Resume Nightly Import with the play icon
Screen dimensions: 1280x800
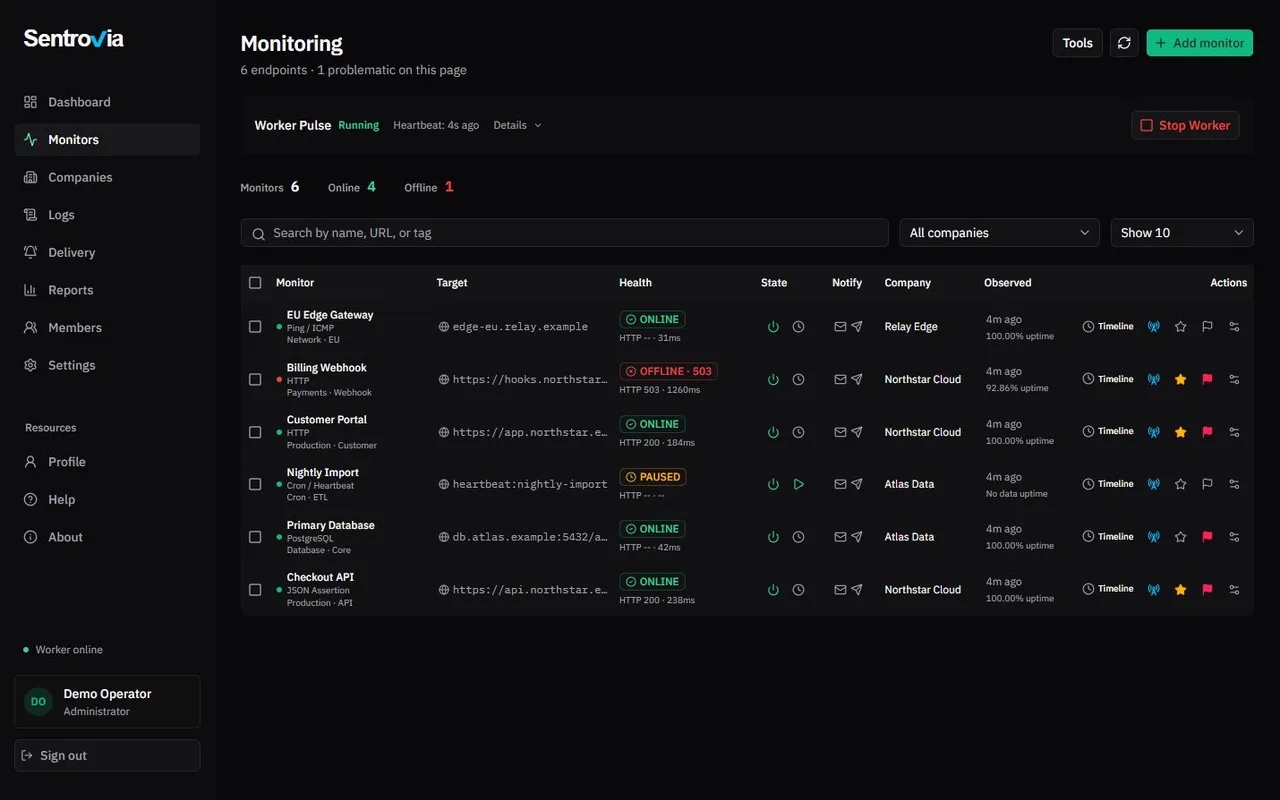click(798, 484)
